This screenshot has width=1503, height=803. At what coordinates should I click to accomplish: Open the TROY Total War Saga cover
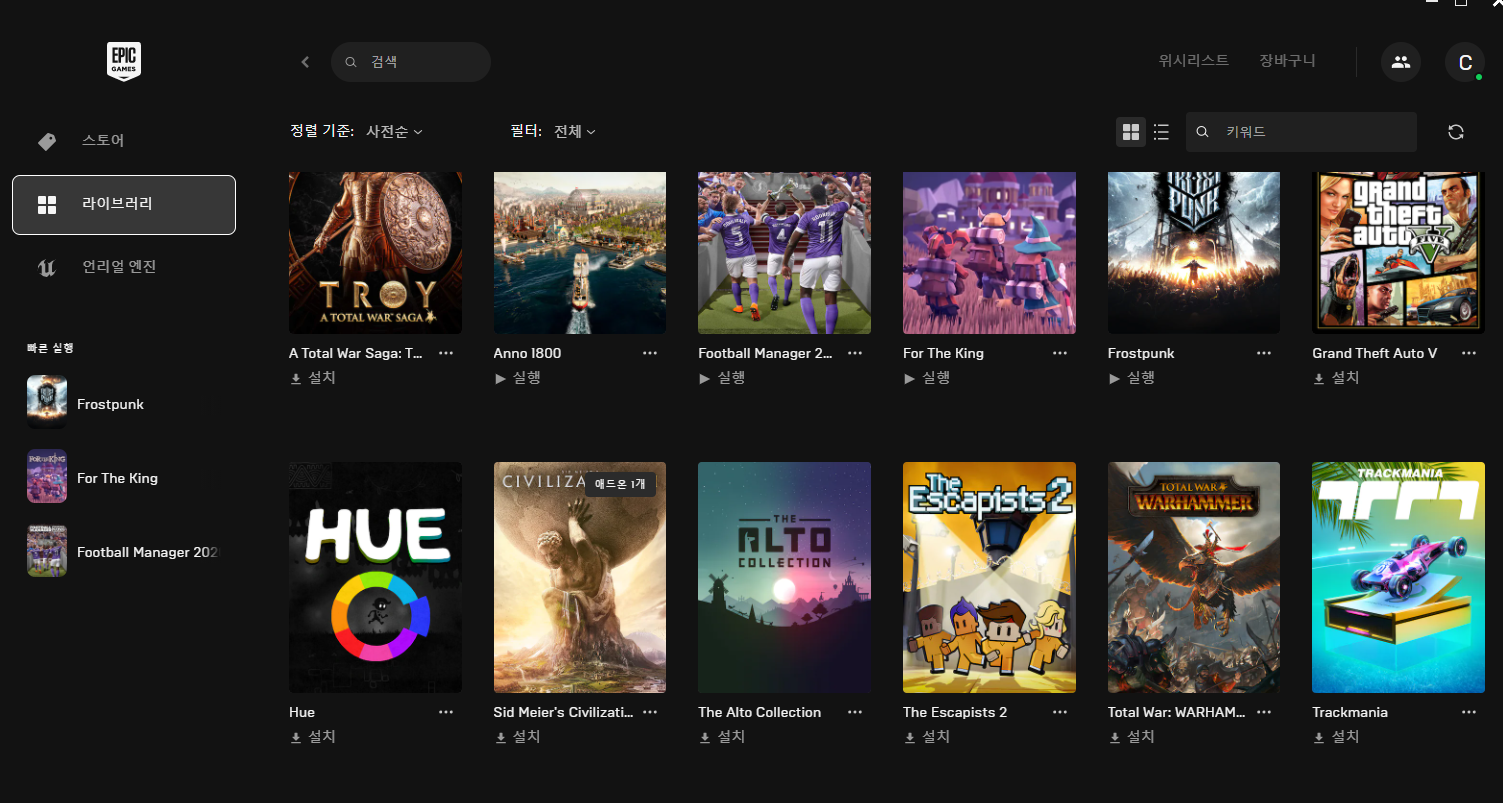[375, 252]
